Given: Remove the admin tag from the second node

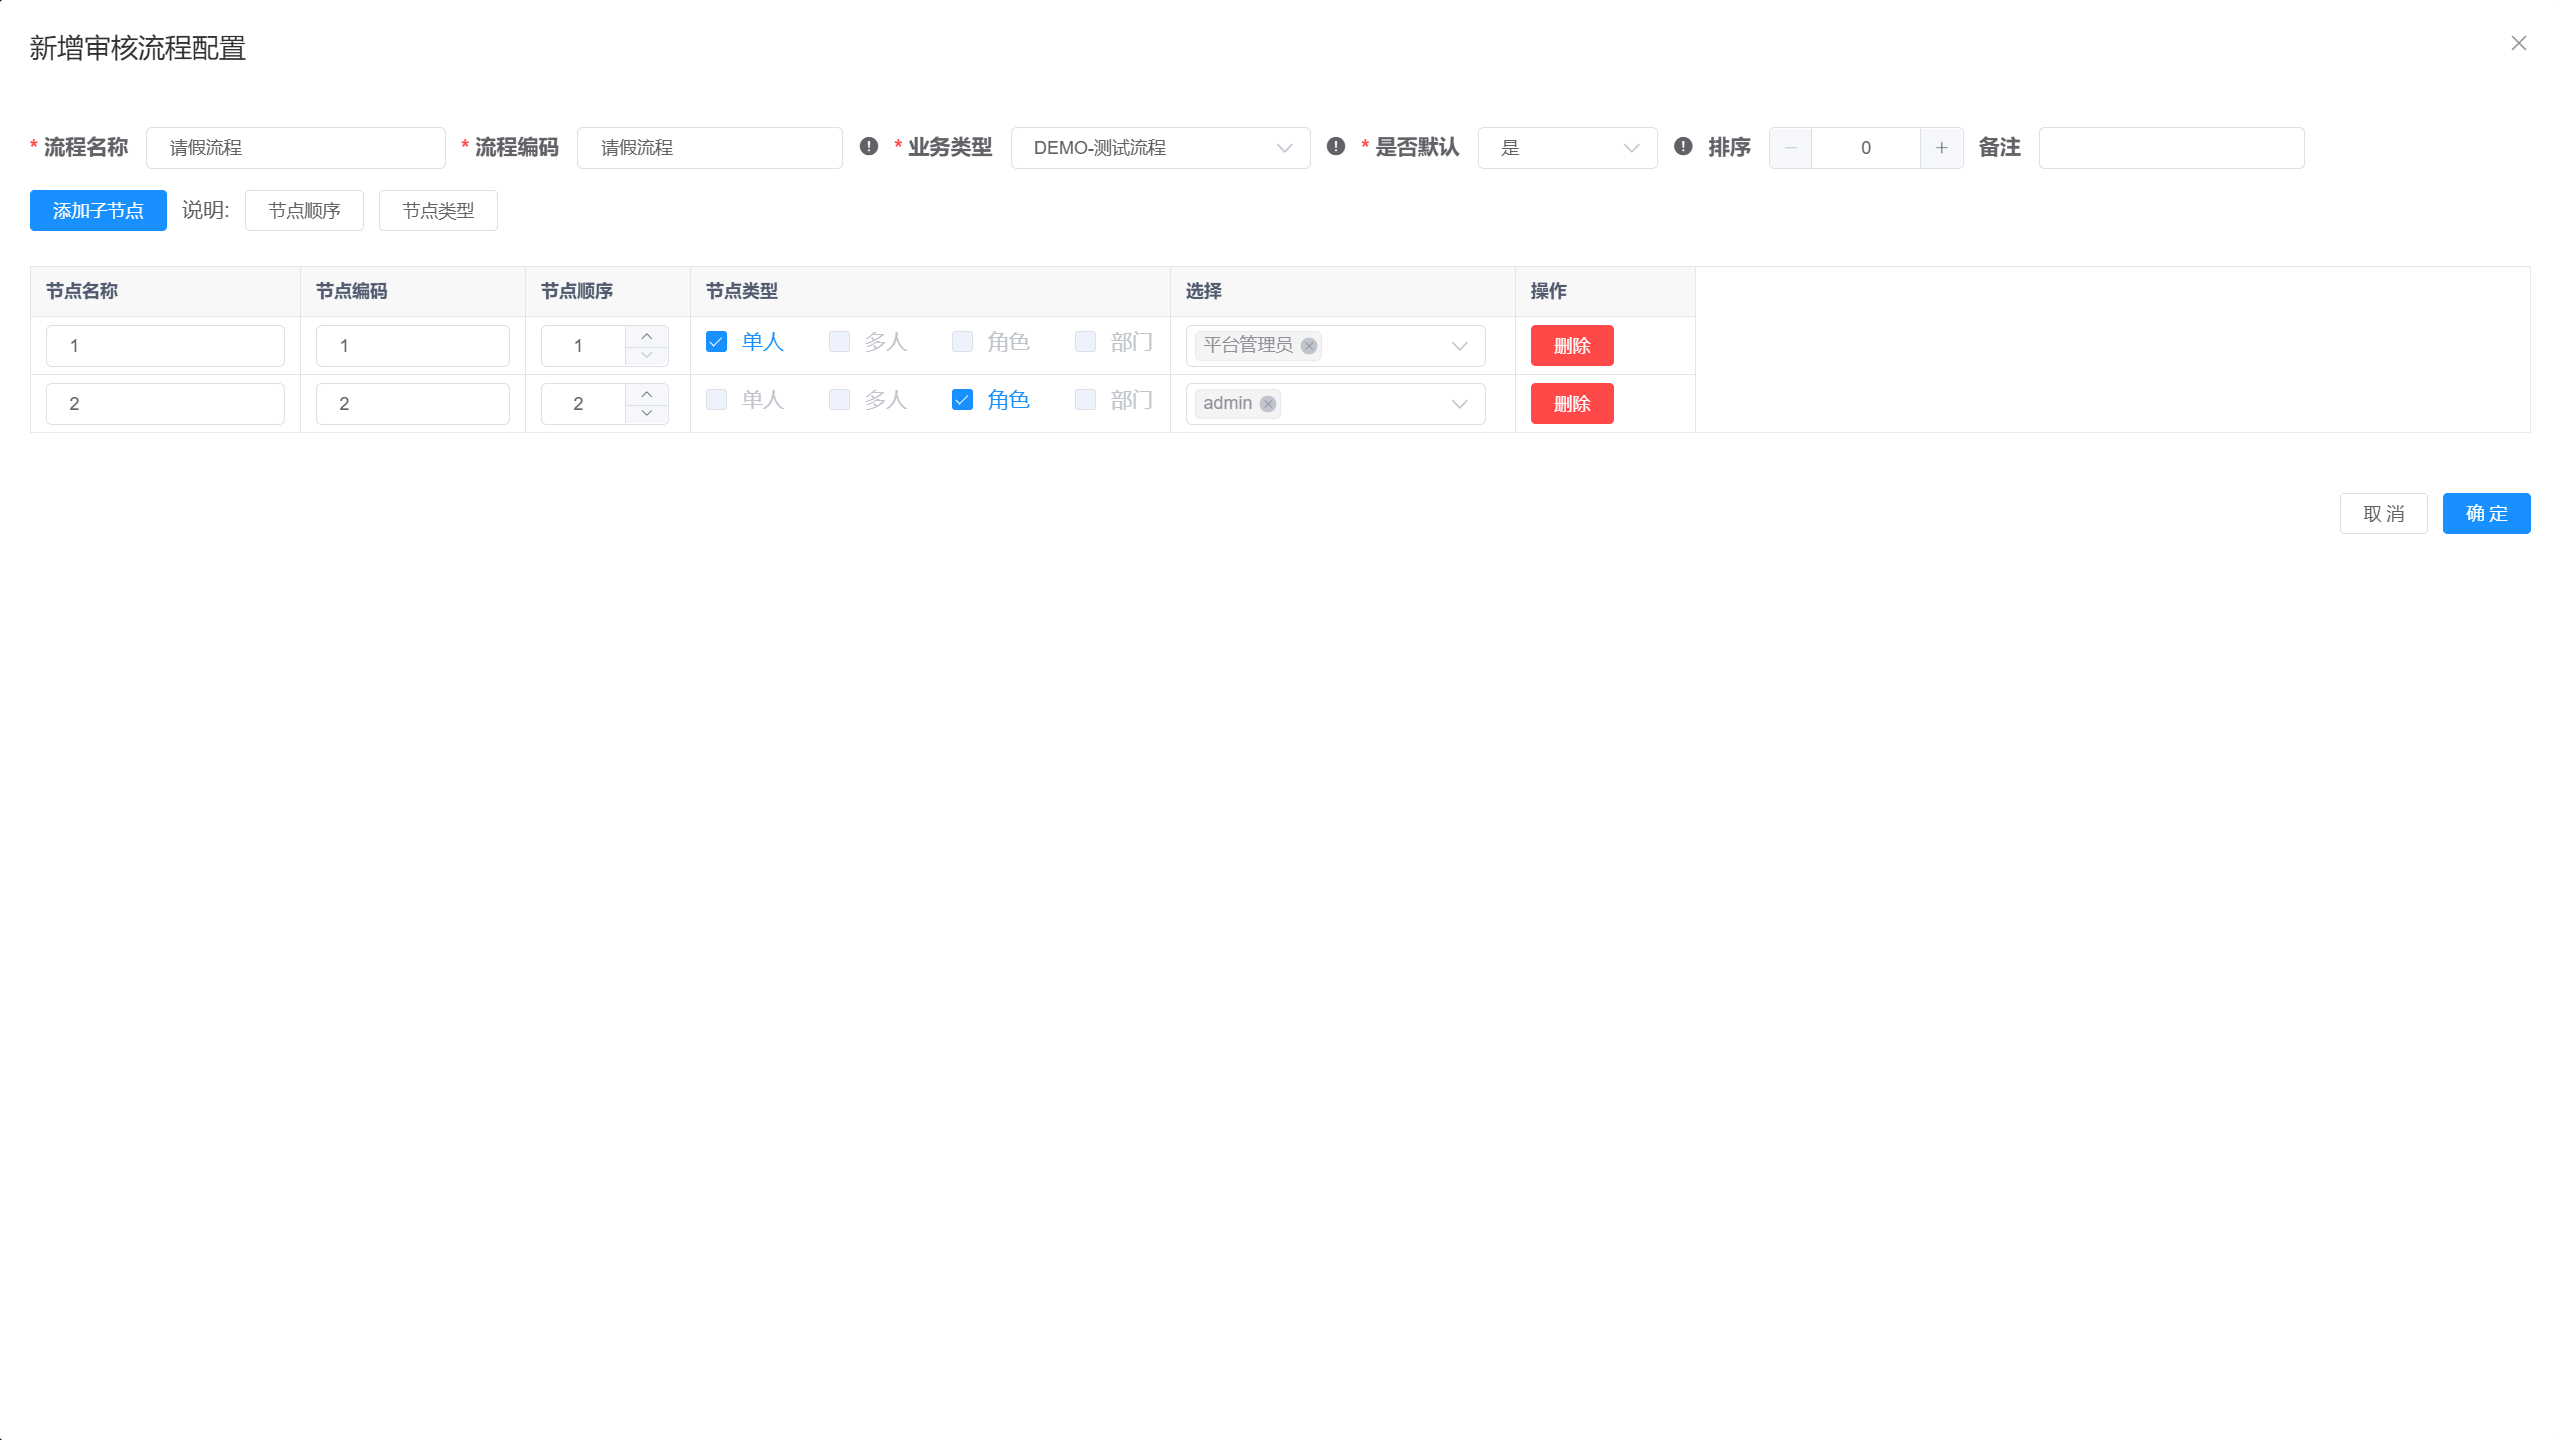Looking at the screenshot, I should (x=1267, y=404).
